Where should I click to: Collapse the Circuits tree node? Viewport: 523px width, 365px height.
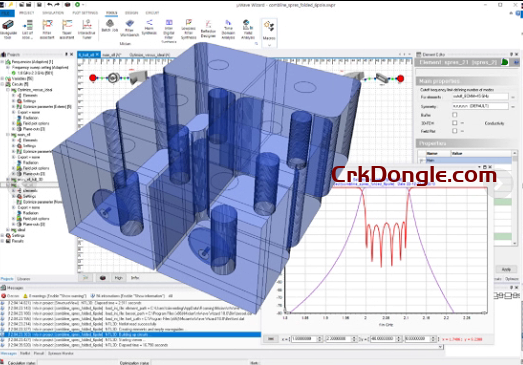(3, 84)
